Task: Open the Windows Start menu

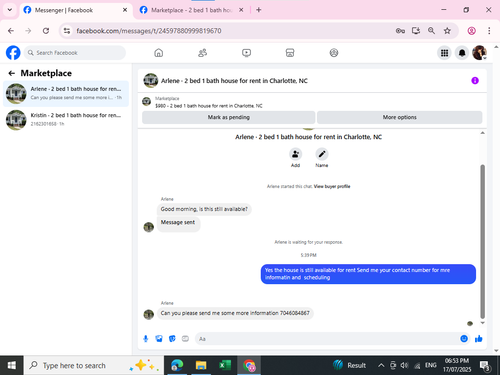Action: (12, 365)
